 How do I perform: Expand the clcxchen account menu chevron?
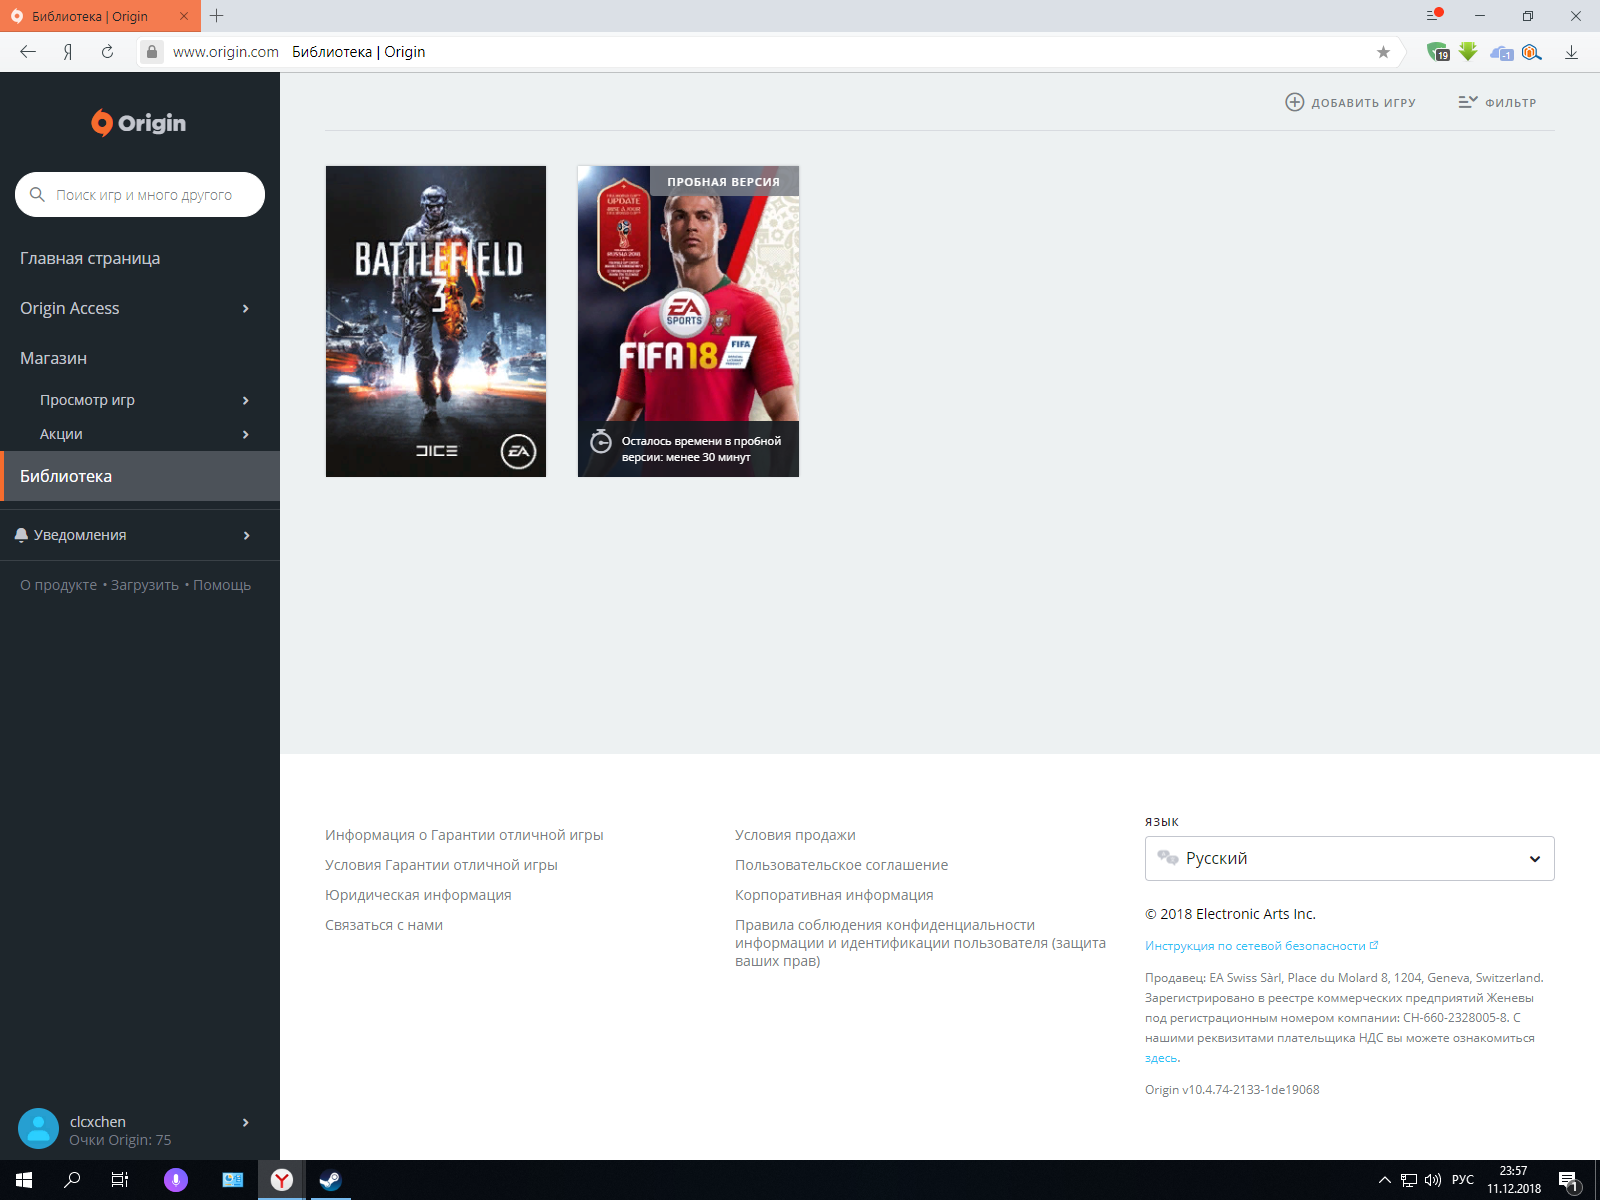[246, 1122]
